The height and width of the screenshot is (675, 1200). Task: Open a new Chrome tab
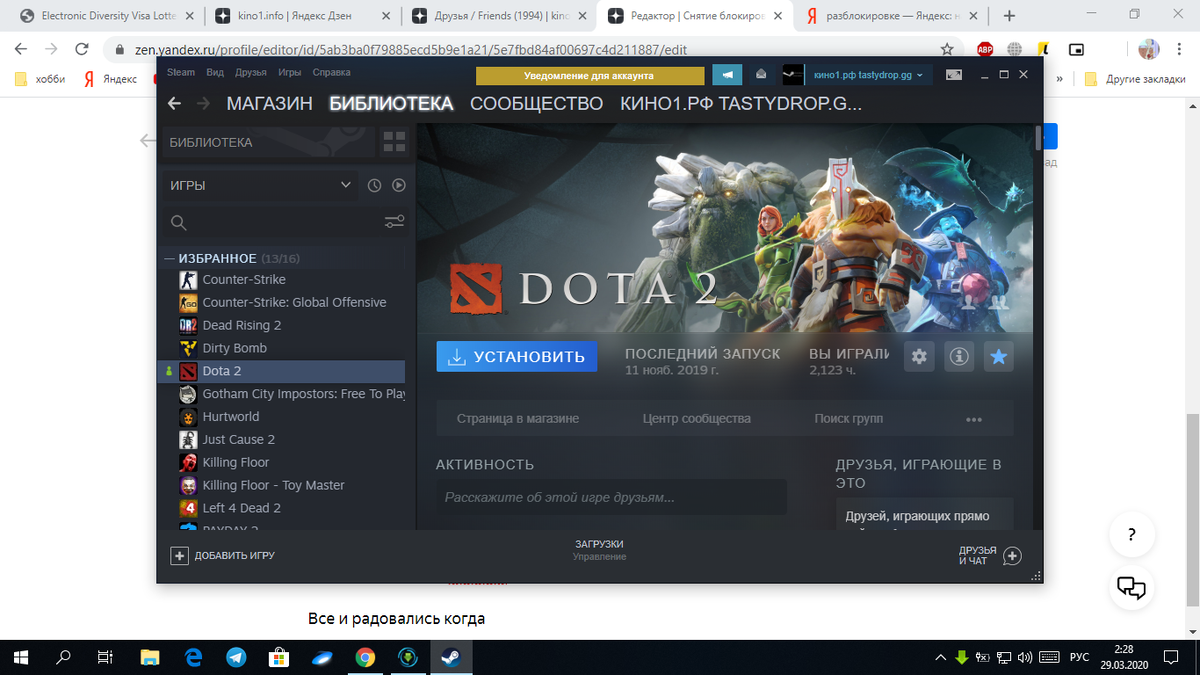(1010, 16)
